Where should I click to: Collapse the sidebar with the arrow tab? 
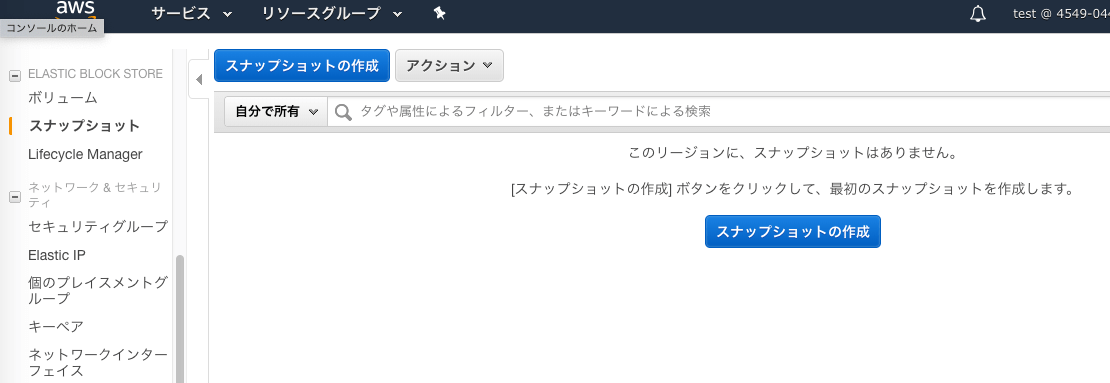tap(198, 80)
